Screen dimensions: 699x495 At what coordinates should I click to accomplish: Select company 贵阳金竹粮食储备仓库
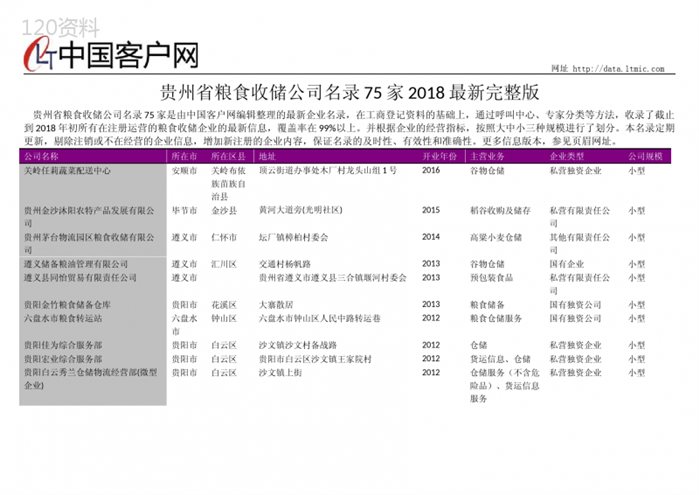tap(67, 305)
